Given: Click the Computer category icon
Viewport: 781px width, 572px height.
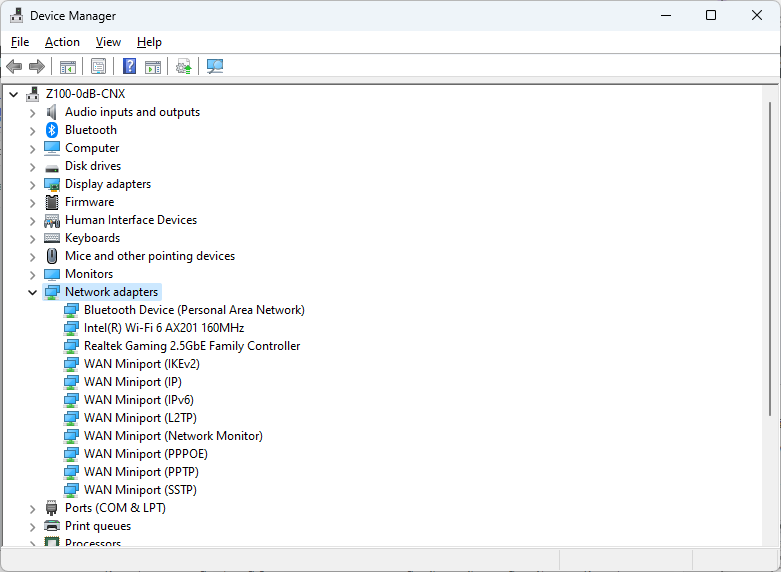Looking at the screenshot, I should point(52,148).
